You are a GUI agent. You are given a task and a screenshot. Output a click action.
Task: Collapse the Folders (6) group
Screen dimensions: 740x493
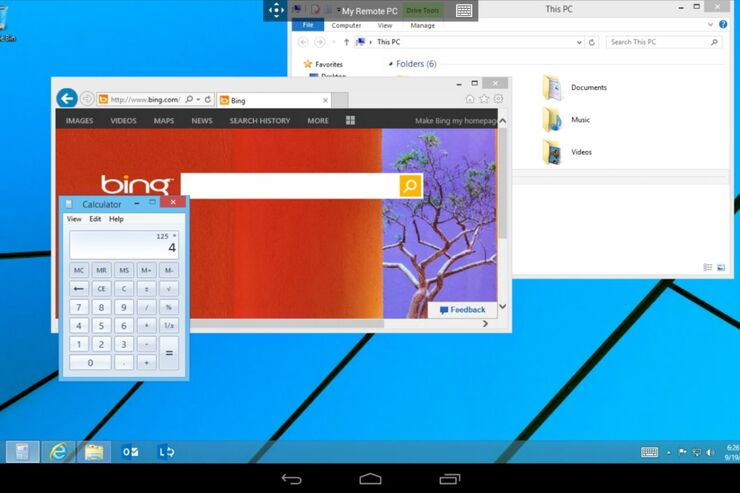coord(391,64)
